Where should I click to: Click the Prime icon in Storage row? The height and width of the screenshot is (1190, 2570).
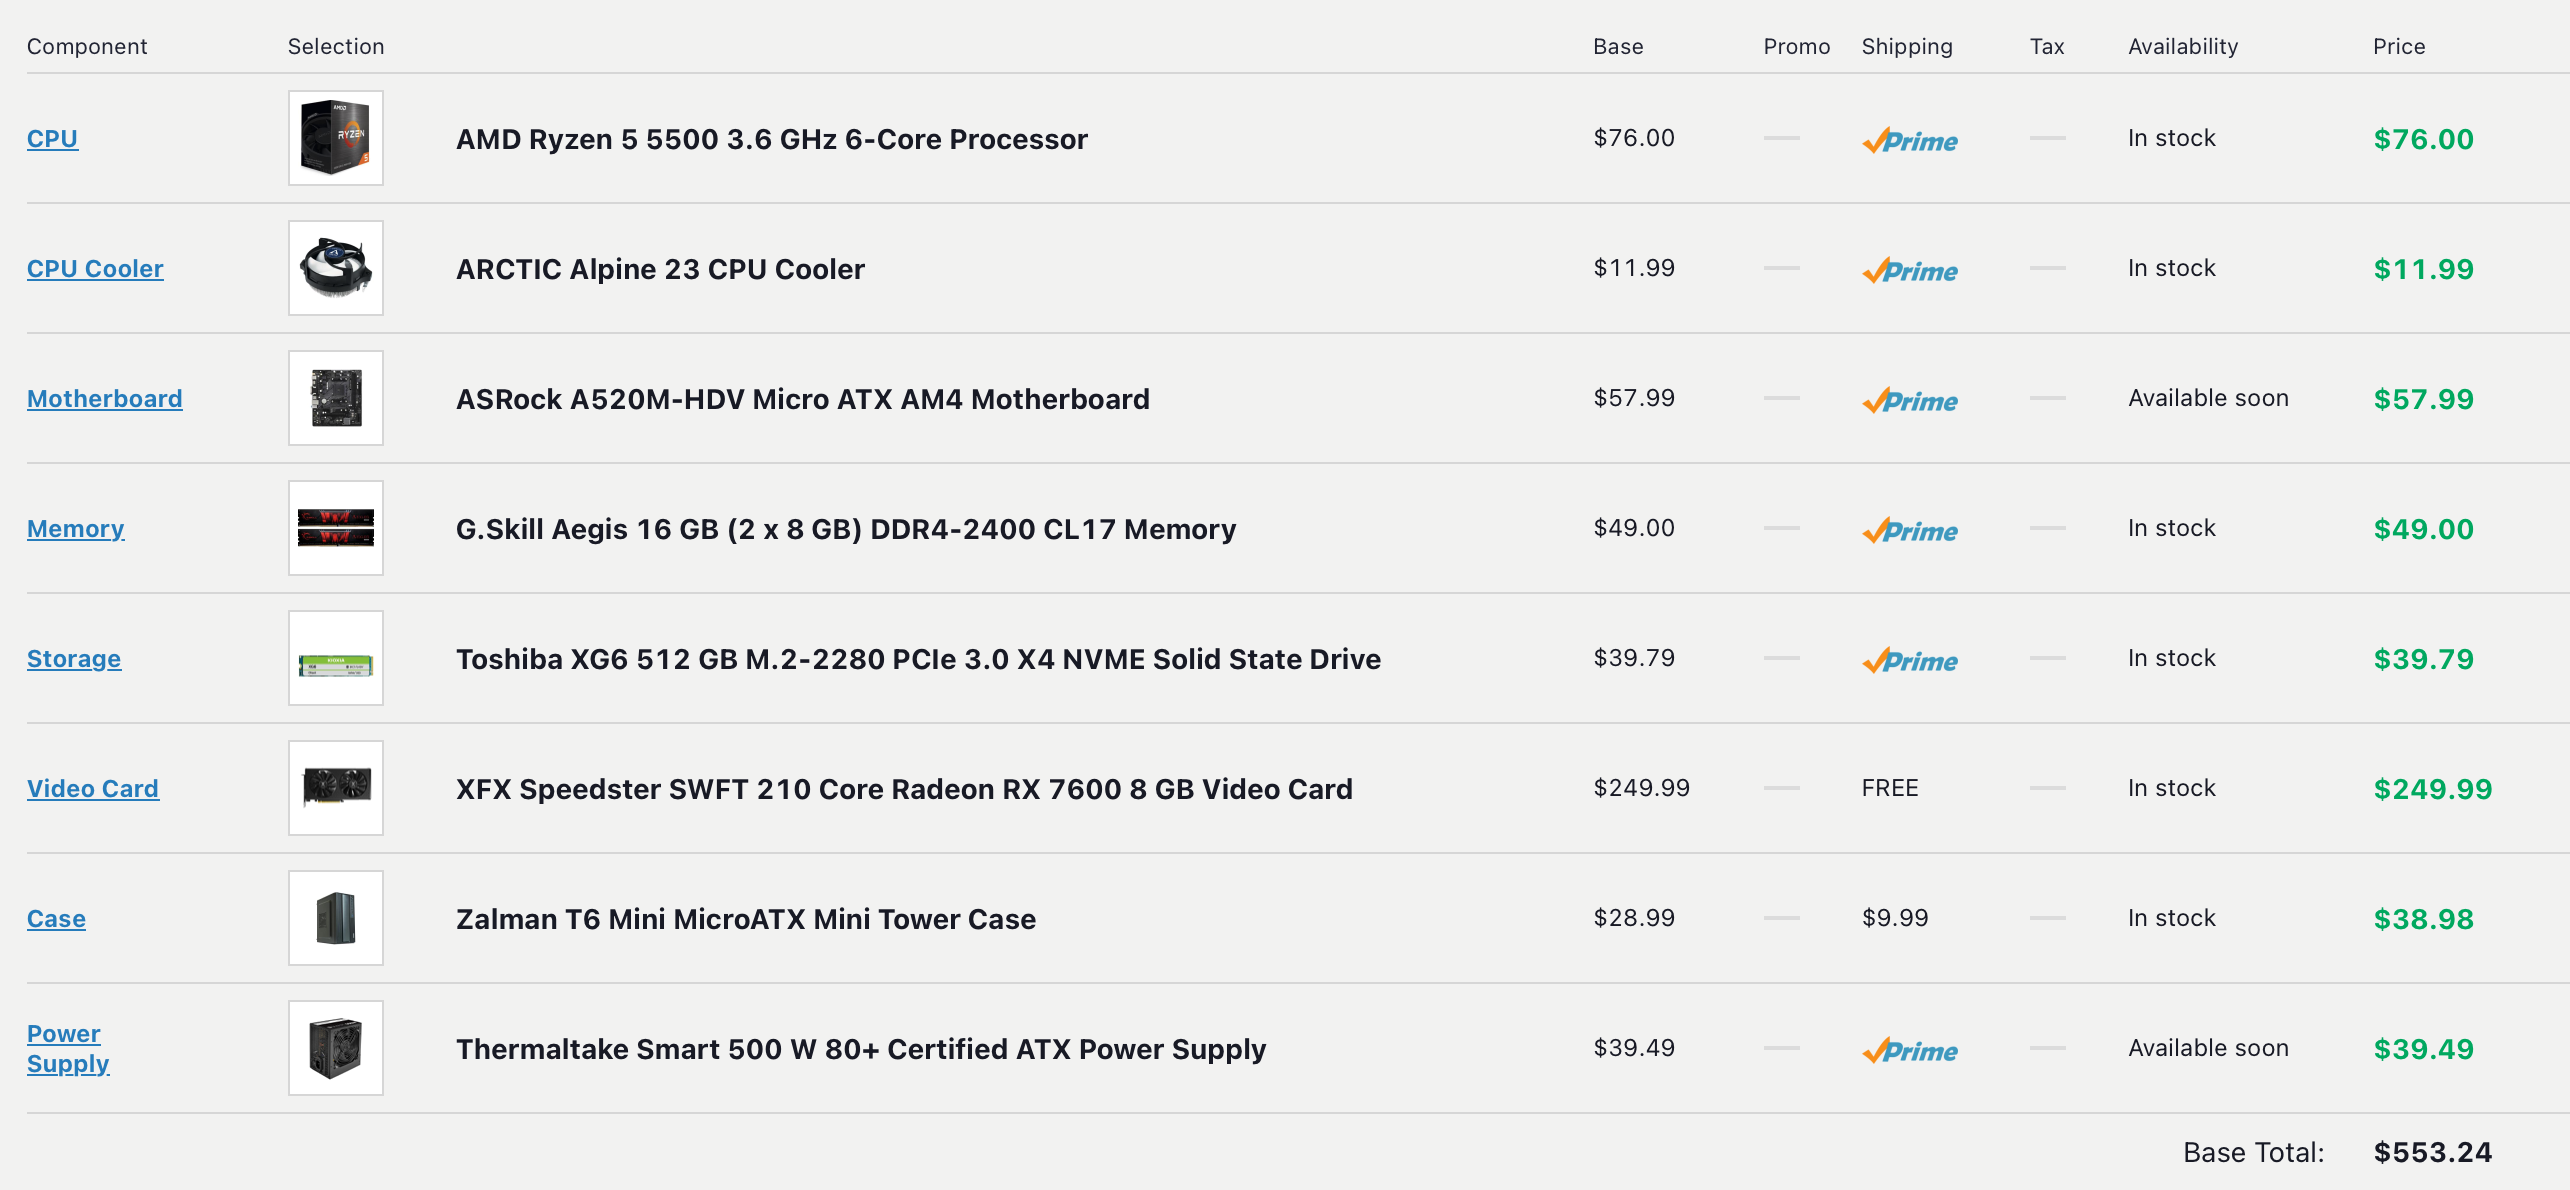click(1909, 661)
